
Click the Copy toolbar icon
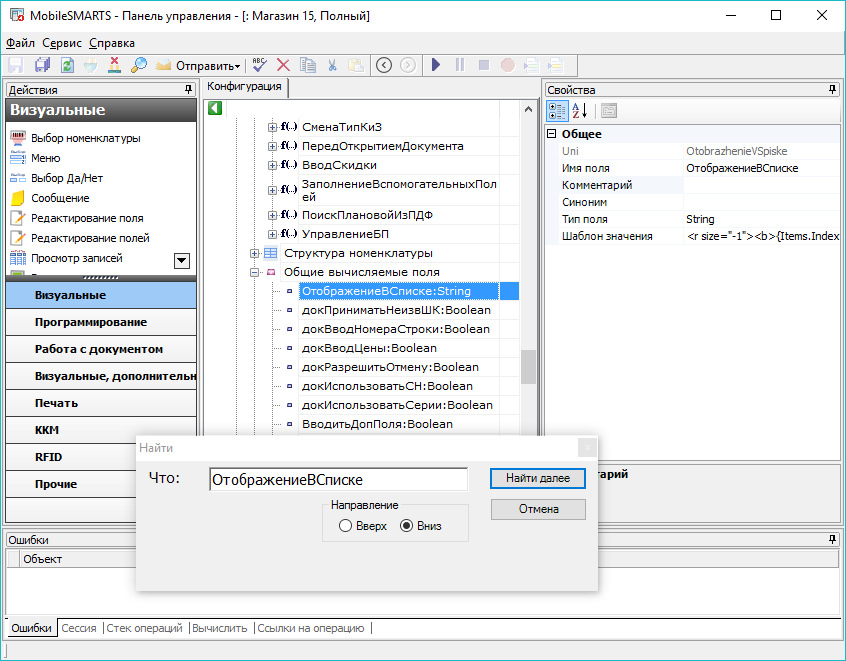308,65
